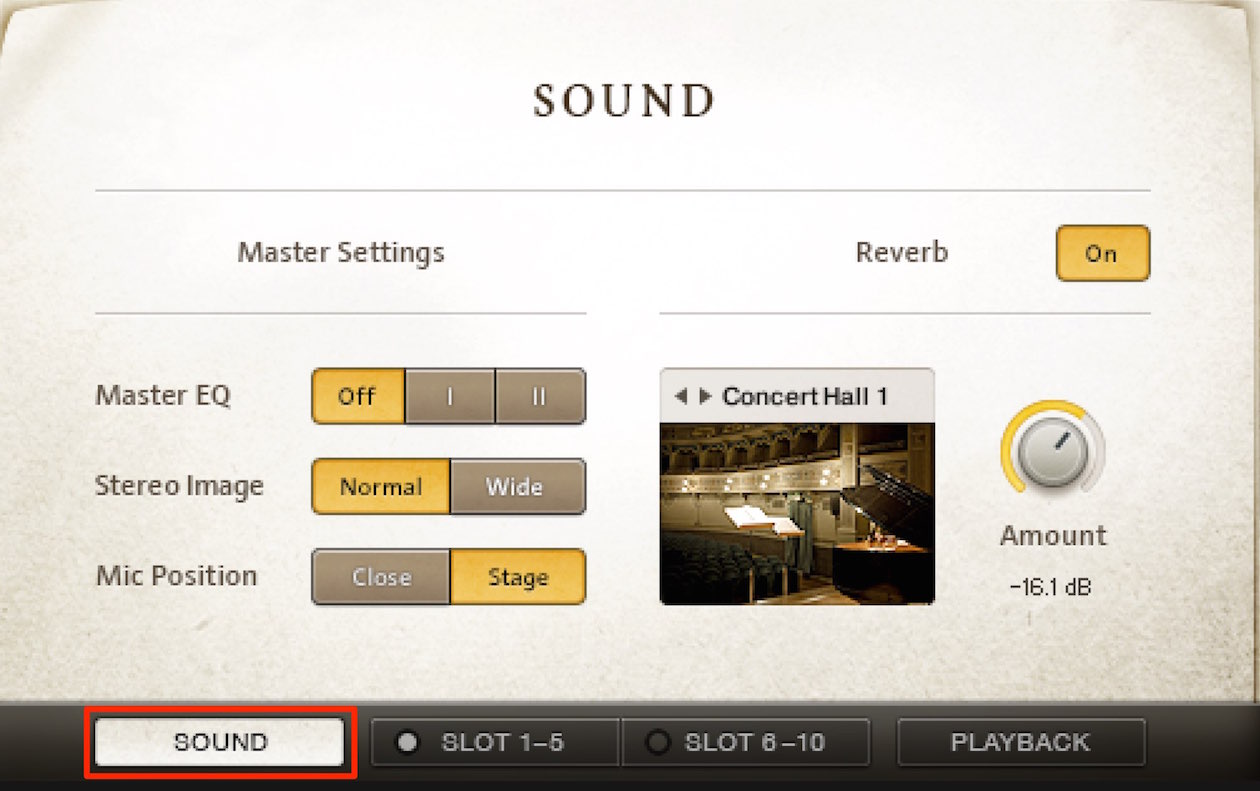Select Master EQ mode II
Screen dimensions: 1260x791
[x=540, y=396]
